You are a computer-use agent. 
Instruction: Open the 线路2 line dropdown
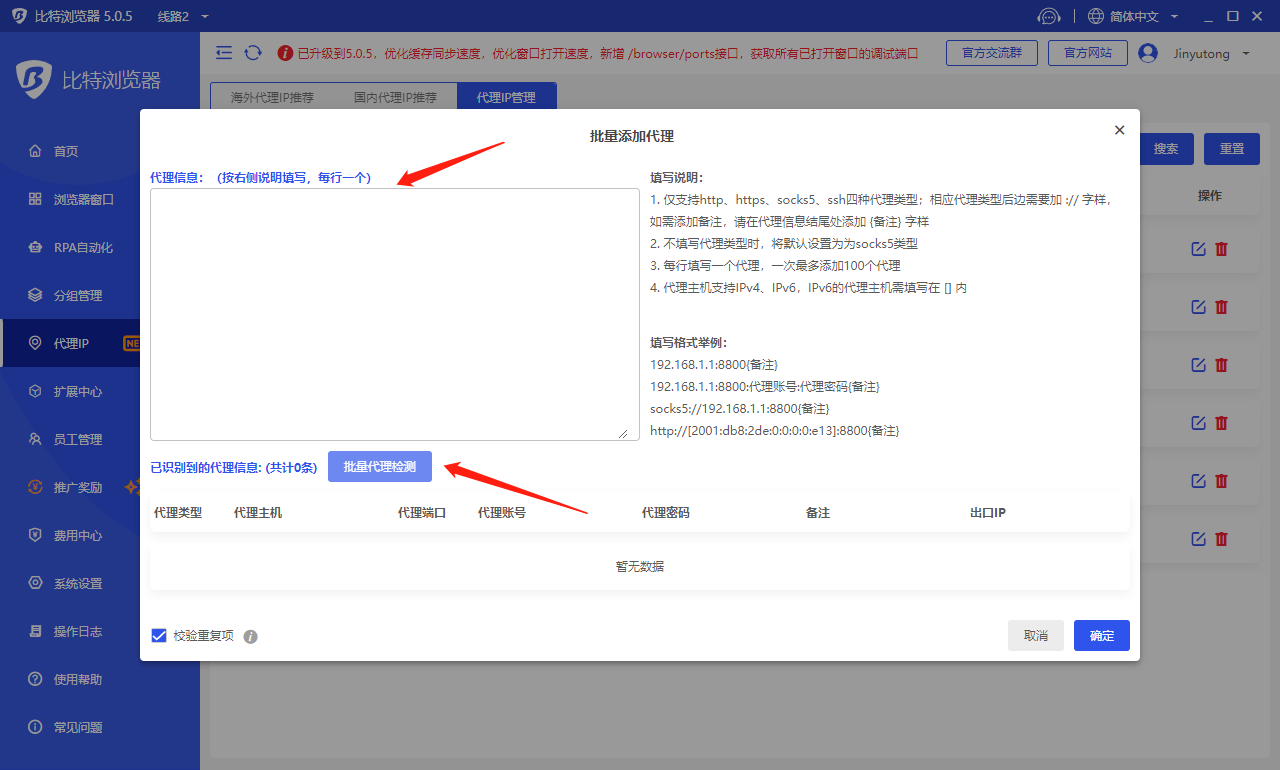coord(183,16)
